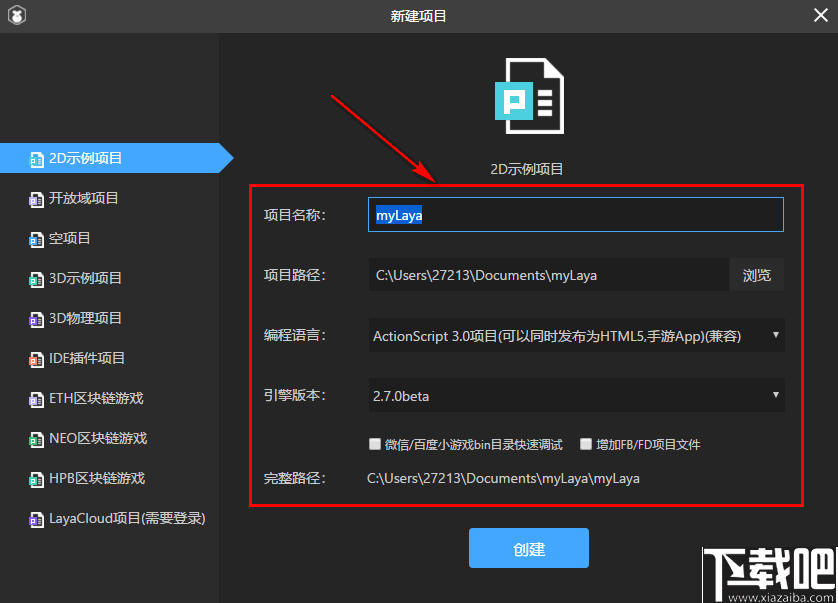Click the LayaAir logo in title bar
This screenshot has width=838, height=603.
(16, 15)
